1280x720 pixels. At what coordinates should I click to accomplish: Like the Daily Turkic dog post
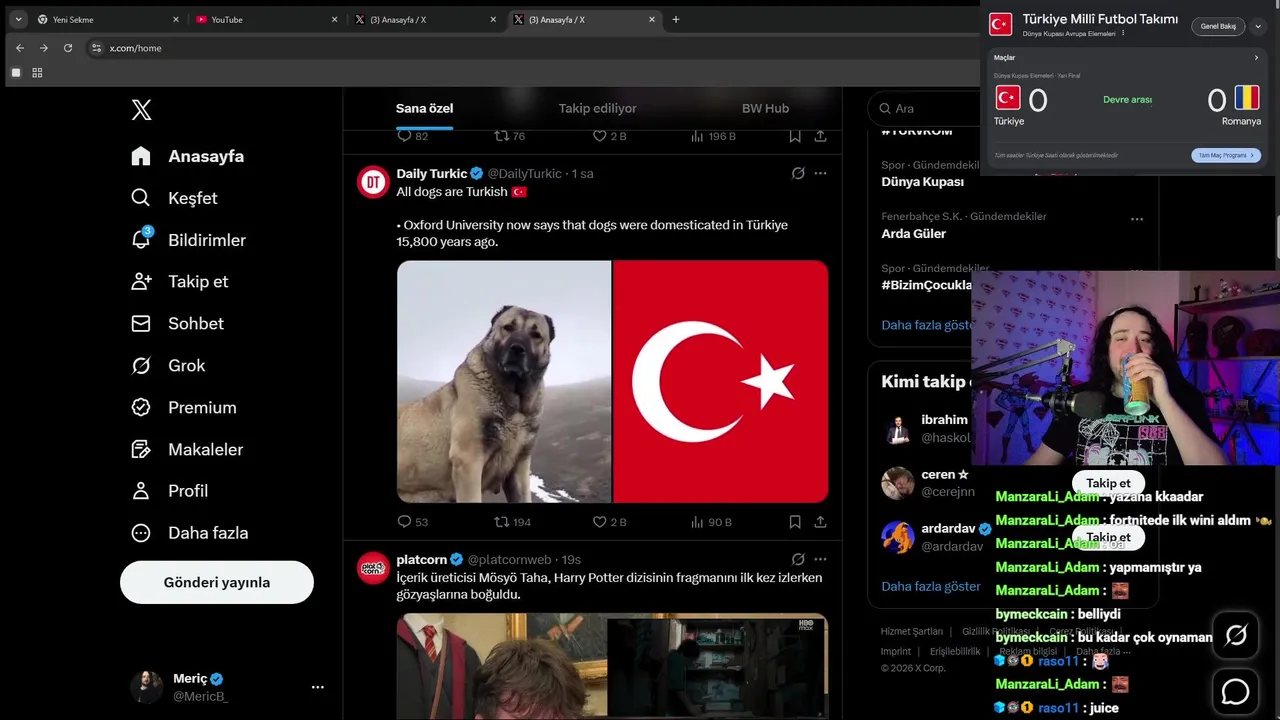(609, 522)
